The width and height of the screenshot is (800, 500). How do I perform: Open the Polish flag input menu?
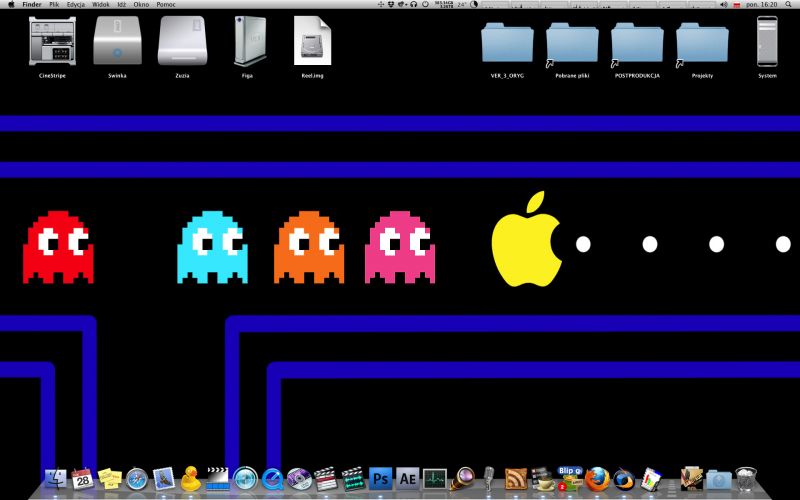[x=737, y=5]
